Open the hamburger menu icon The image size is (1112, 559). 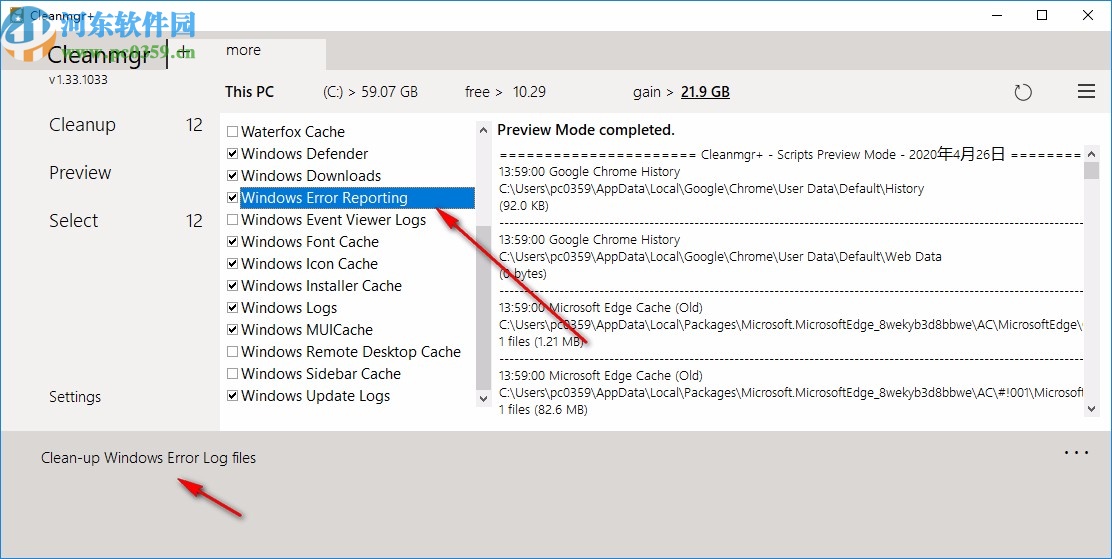click(x=1086, y=92)
